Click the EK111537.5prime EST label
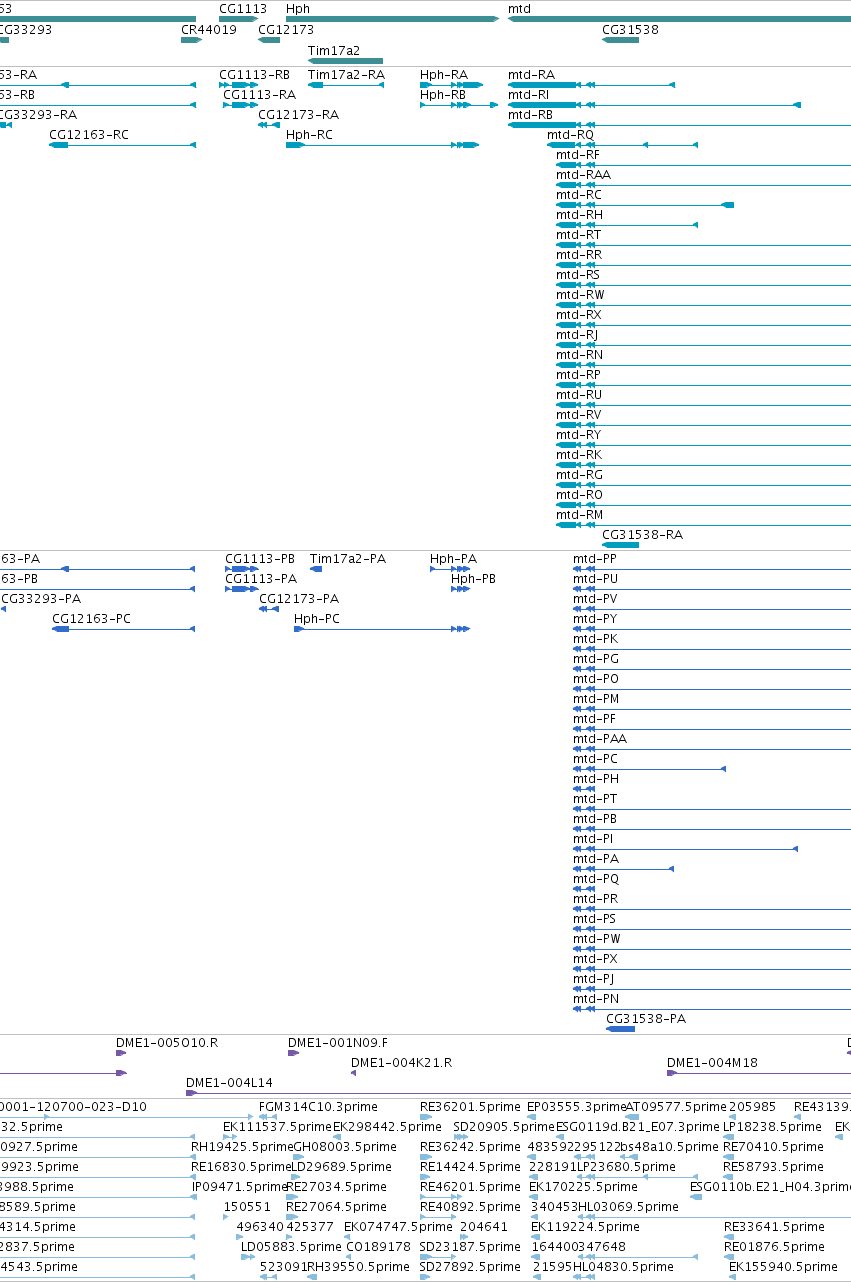851x1282 pixels. 277,1127
